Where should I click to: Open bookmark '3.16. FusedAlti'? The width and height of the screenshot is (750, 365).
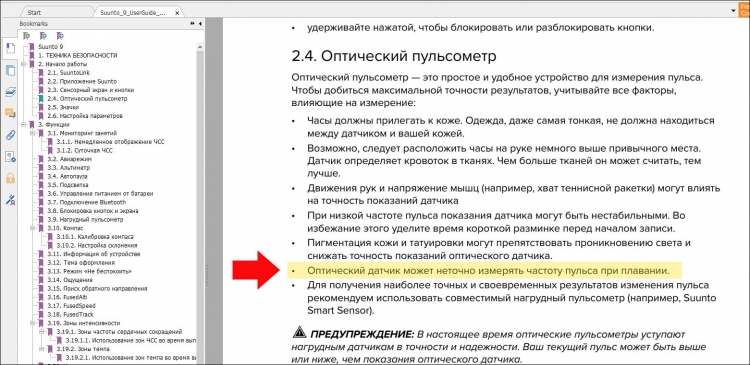coord(66,297)
